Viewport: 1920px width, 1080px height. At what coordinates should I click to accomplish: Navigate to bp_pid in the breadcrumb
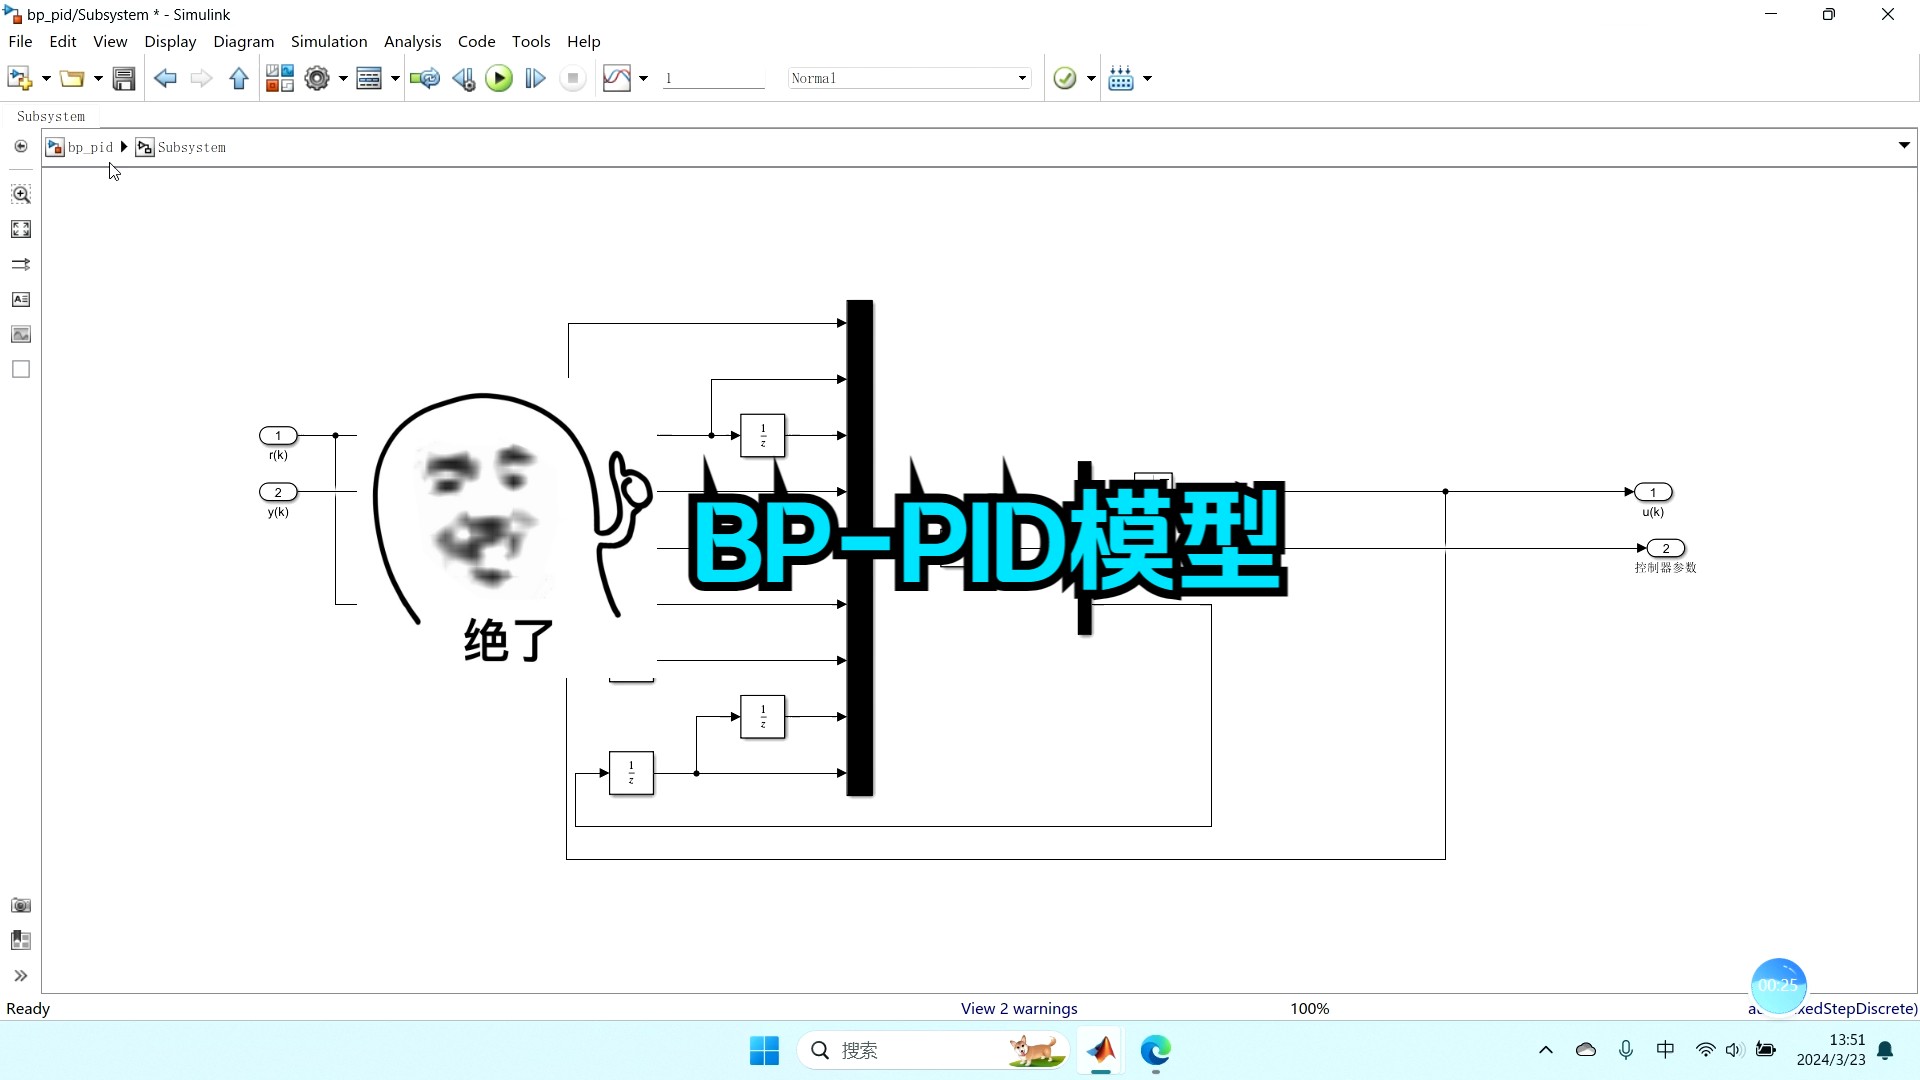[x=88, y=146]
